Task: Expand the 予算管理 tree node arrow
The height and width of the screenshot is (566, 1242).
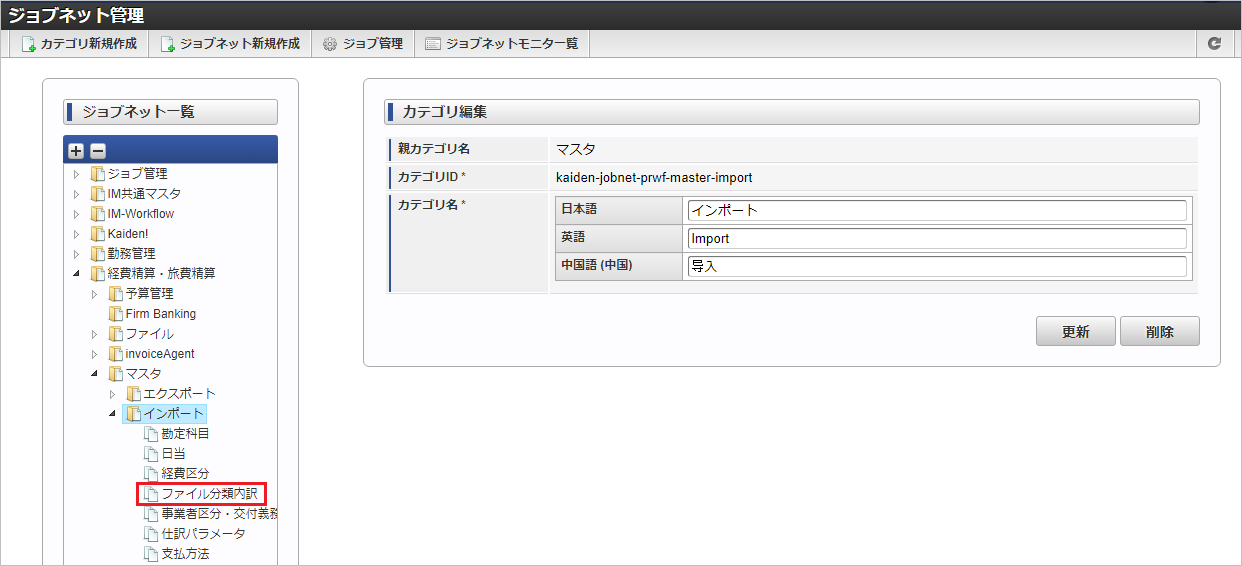Action: pyautogui.click(x=94, y=294)
